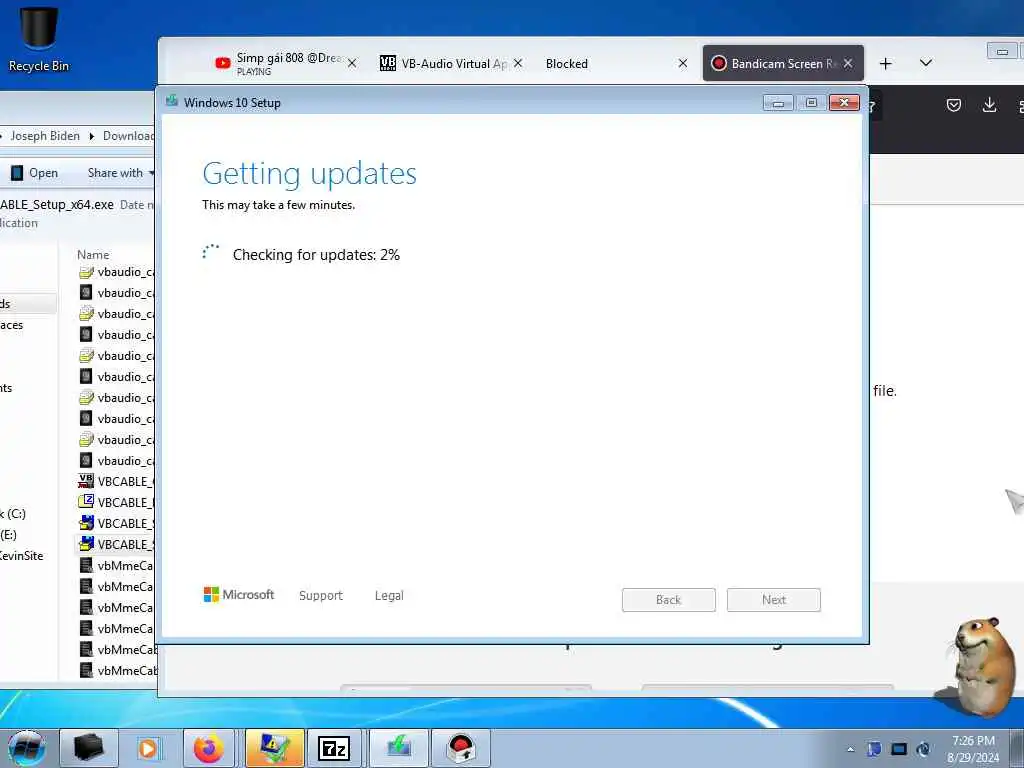Image resolution: width=1024 pixels, height=768 pixels.
Task: Open the highlighted Explorer taskbar item
Action: click(274, 748)
